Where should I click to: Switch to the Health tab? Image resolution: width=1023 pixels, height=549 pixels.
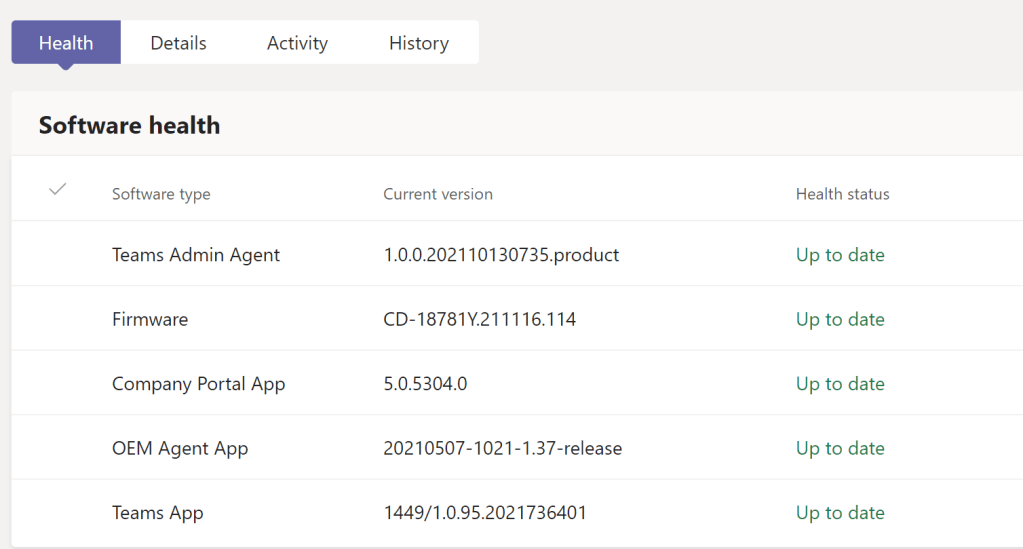pos(66,43)
